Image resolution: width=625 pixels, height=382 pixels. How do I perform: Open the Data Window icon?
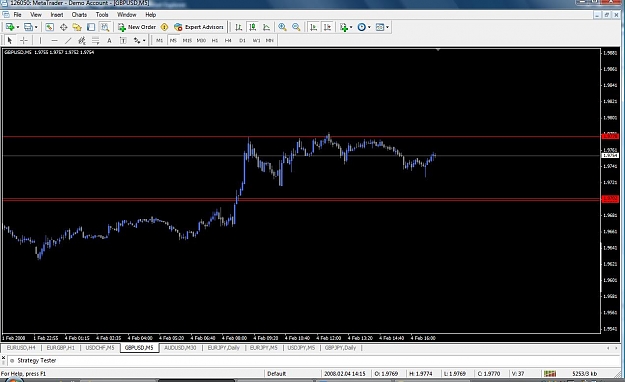(x=63, y=27)
